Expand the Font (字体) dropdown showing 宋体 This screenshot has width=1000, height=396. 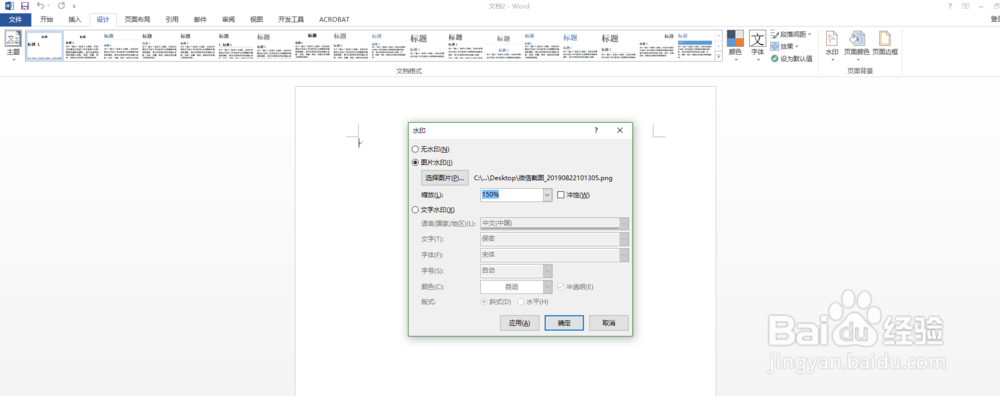(x=624, y=254)
